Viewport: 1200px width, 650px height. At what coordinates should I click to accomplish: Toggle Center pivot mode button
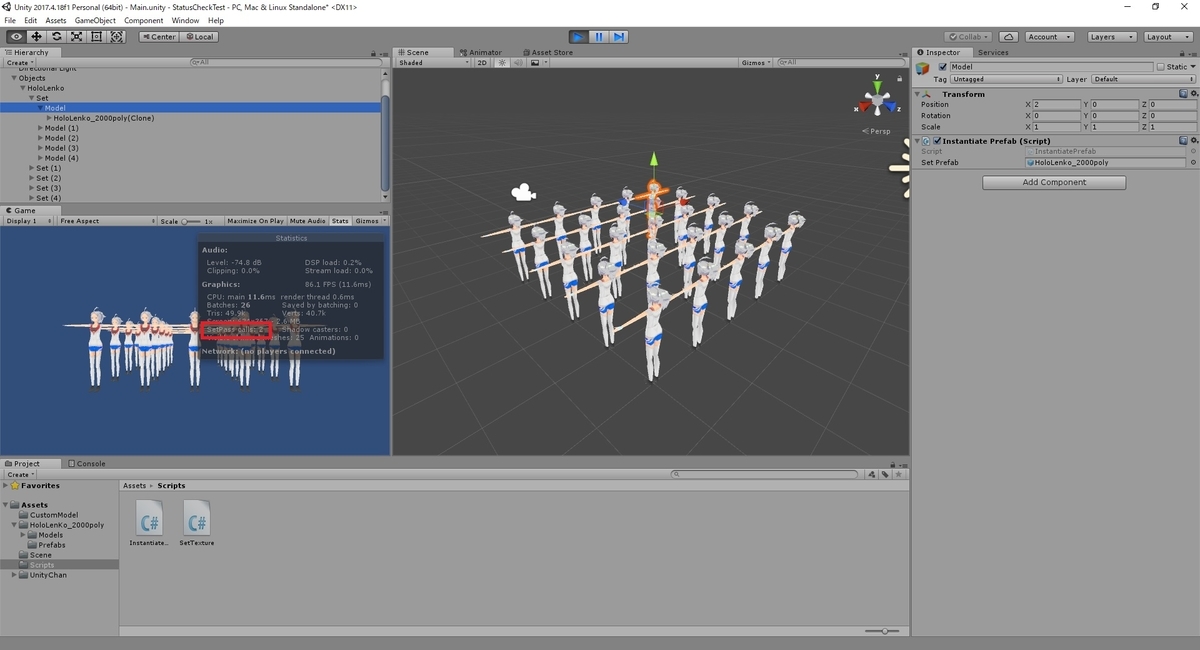(x=159, y=37)
